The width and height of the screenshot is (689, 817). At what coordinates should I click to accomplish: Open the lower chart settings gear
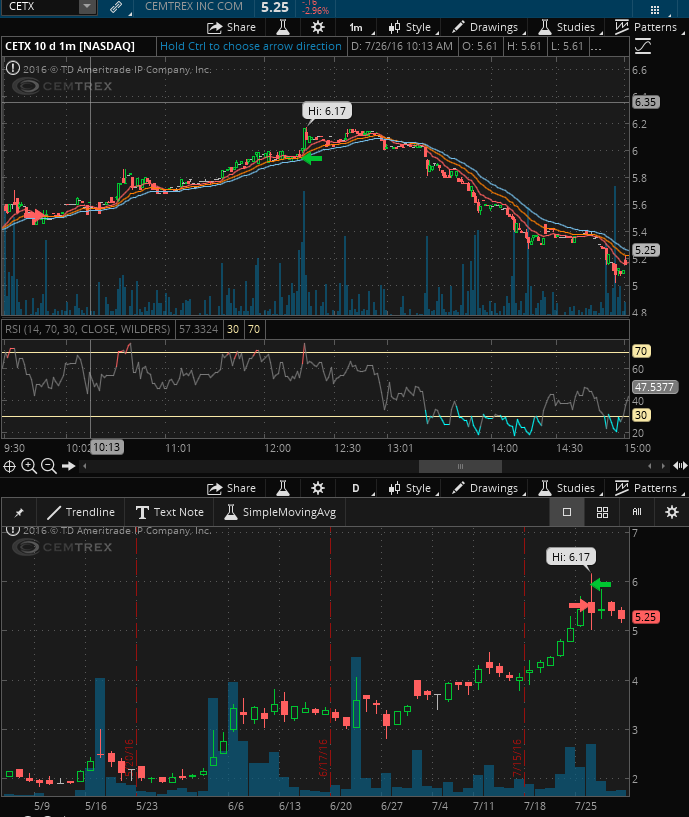click(318, 488)
